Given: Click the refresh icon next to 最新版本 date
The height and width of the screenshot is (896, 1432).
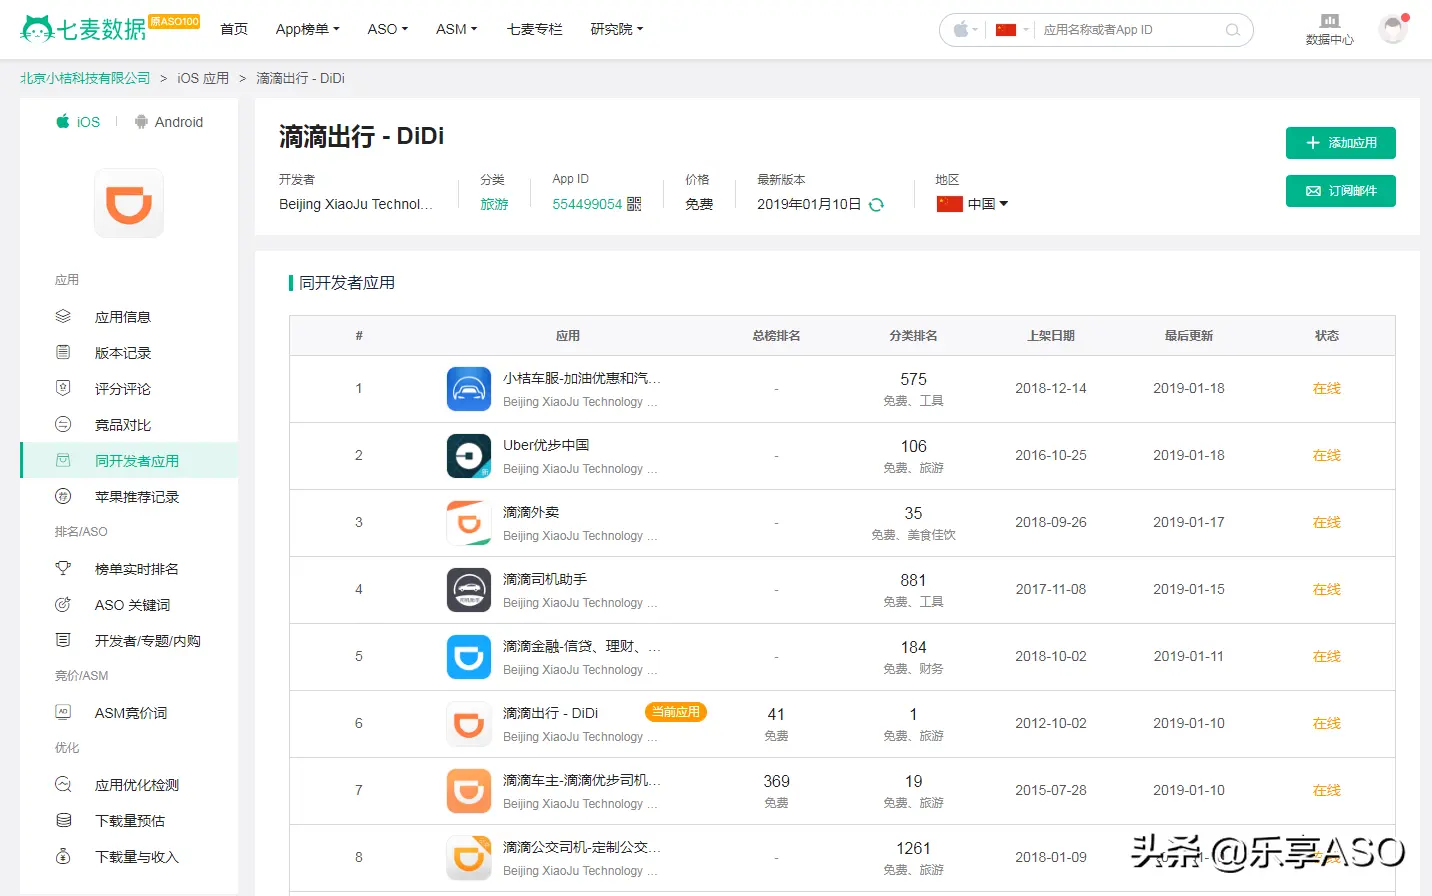Looking at the screenshot, I should tap(876, 204).
